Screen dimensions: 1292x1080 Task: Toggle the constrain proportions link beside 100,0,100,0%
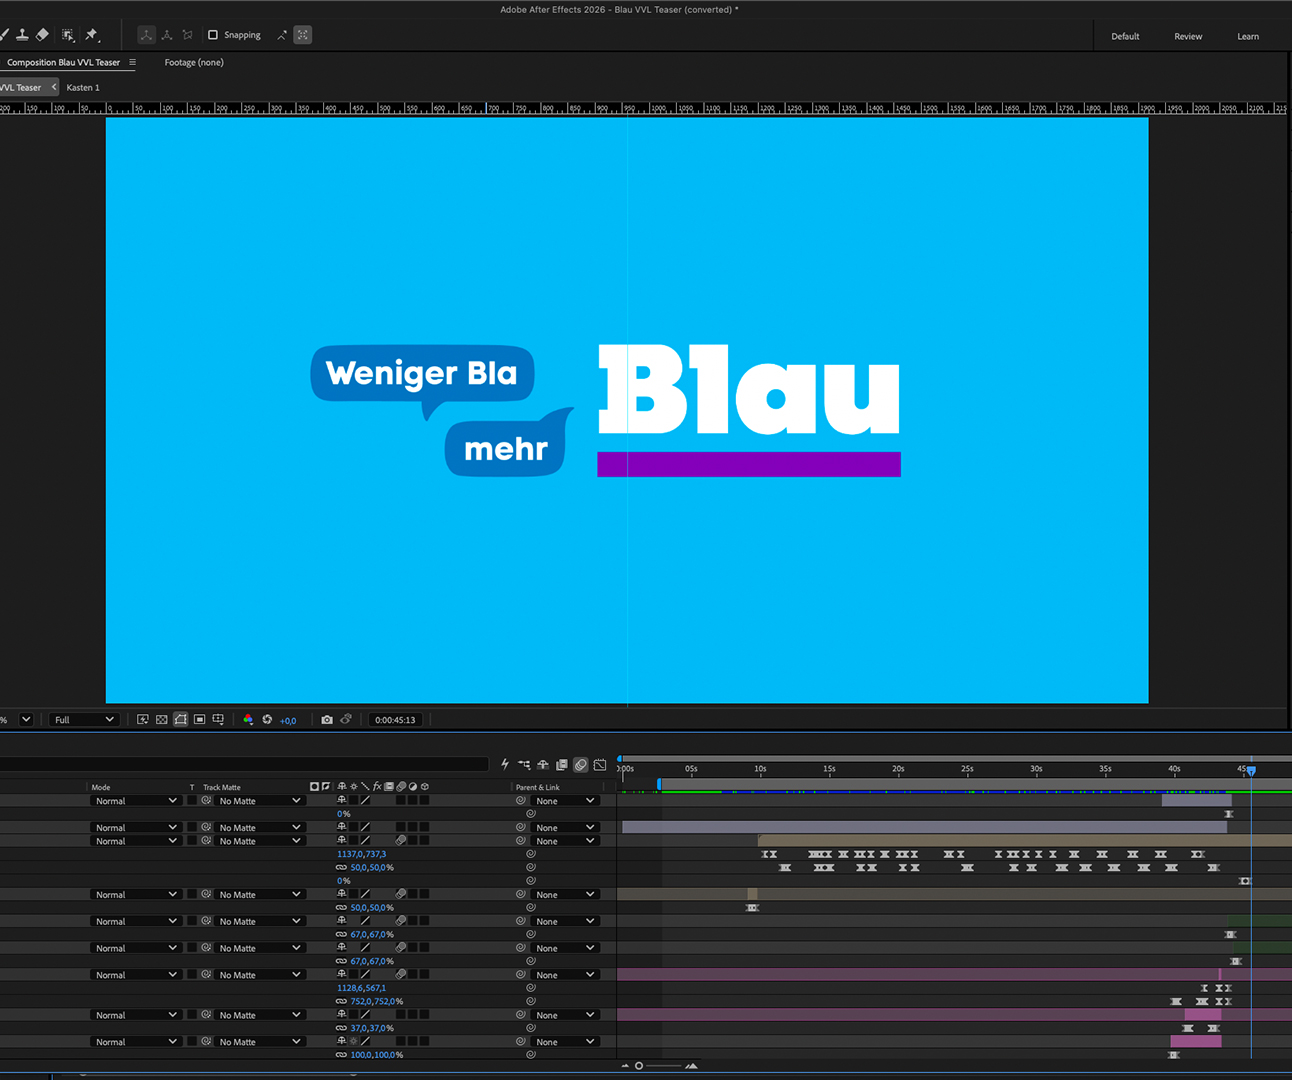coord(341,1055)
